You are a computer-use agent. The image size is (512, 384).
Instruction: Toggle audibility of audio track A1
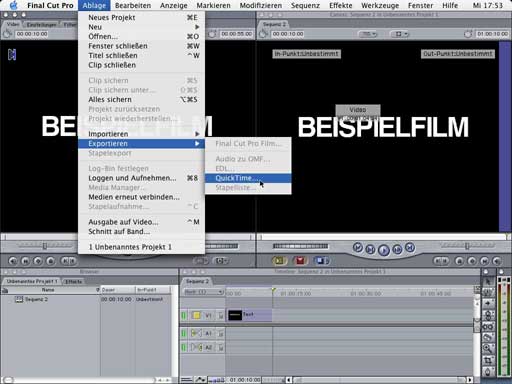[x=184, y=333]
